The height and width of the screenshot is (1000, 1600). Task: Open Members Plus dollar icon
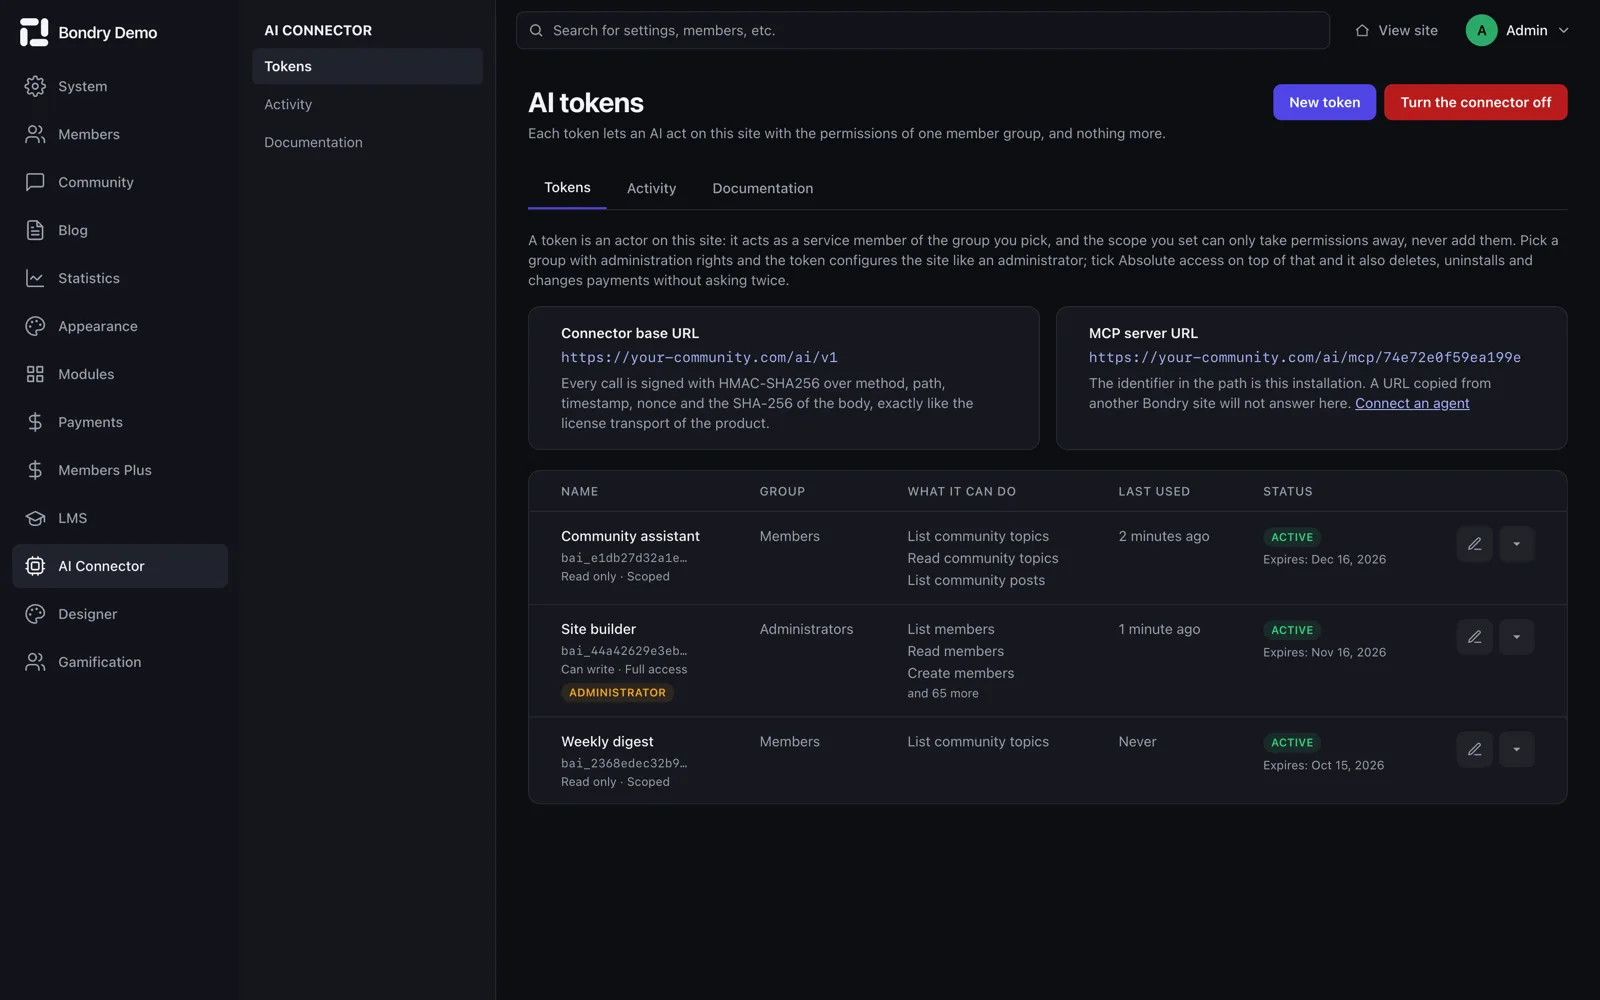point(35,470)
